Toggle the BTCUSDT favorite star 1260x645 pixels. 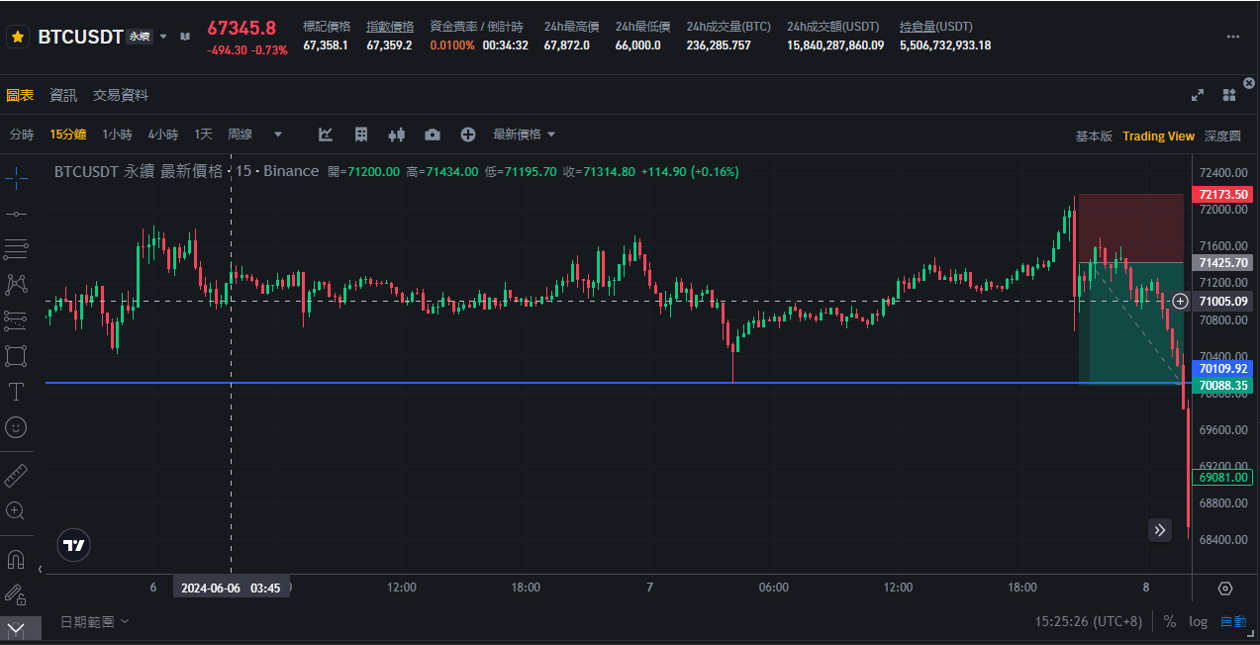[17, 37]
